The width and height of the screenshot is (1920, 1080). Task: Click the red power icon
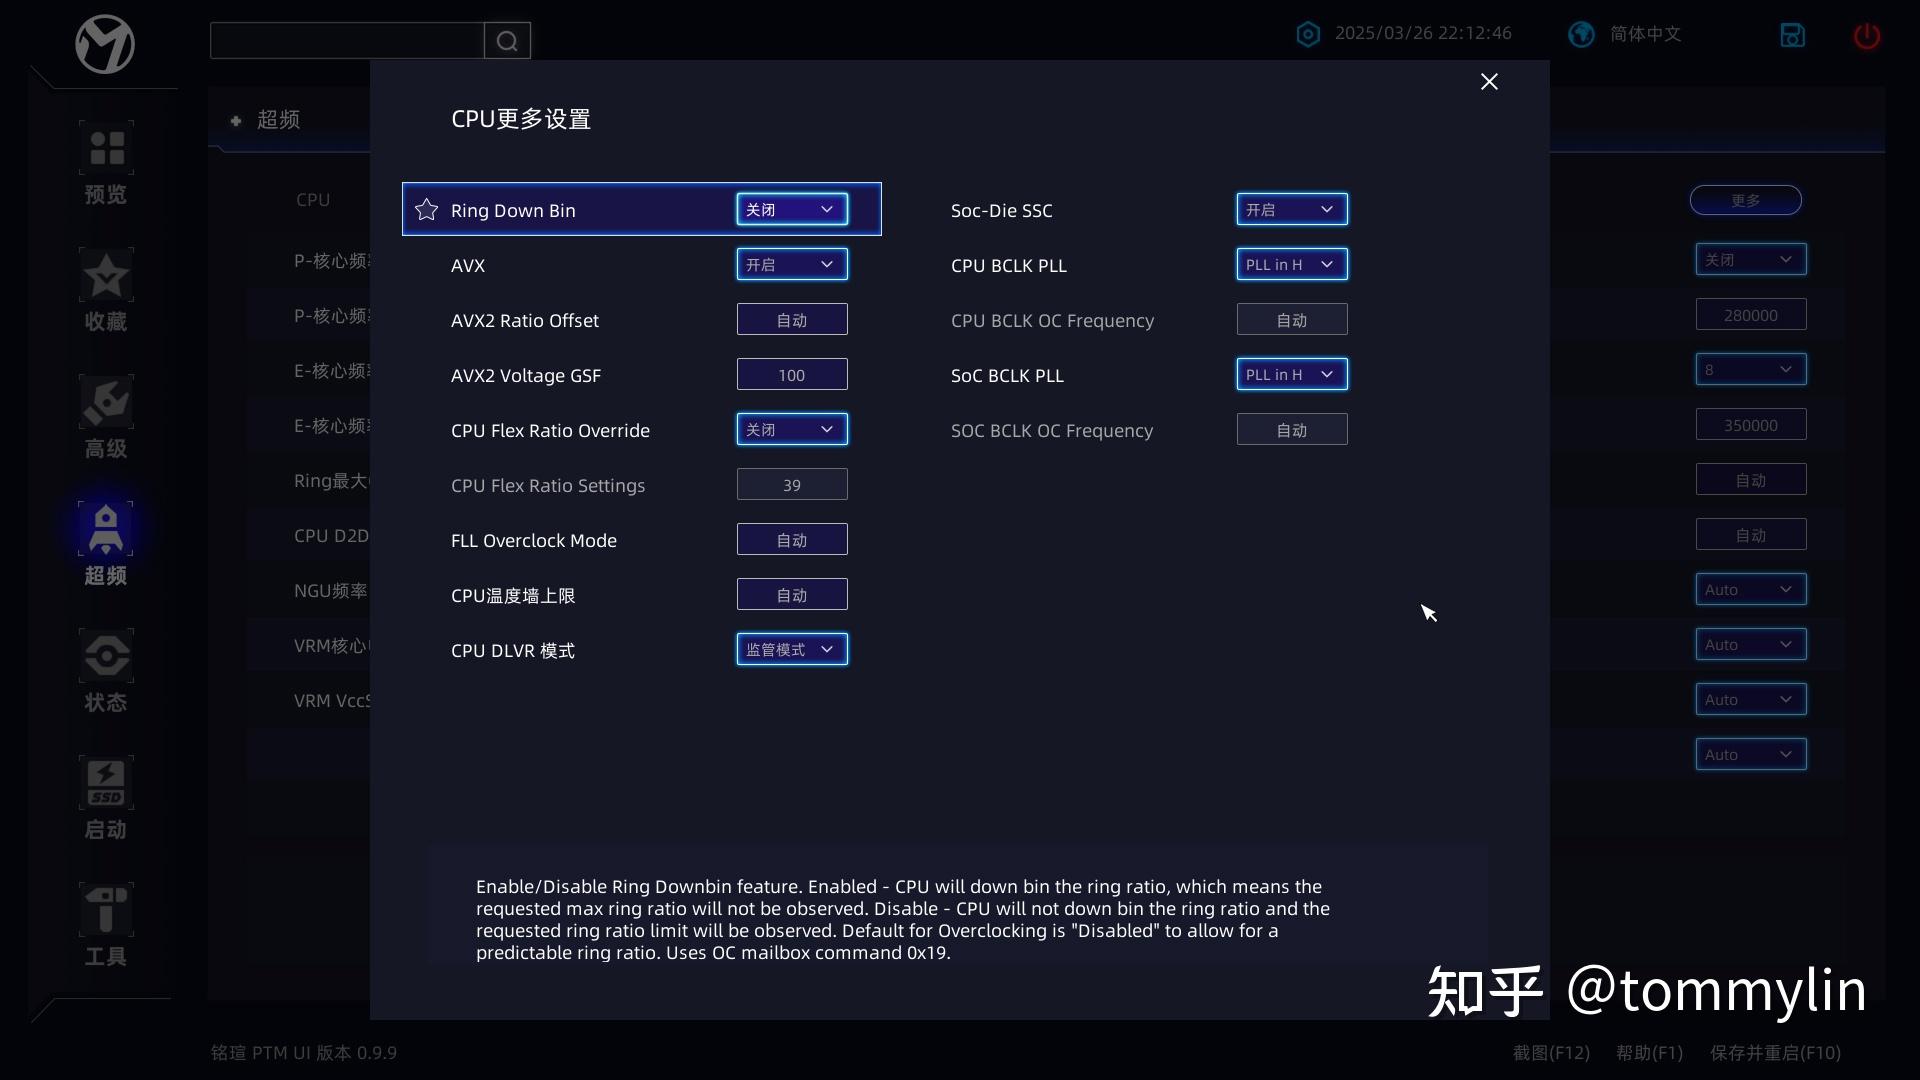pyautogui.click(x=1866, y=36)
